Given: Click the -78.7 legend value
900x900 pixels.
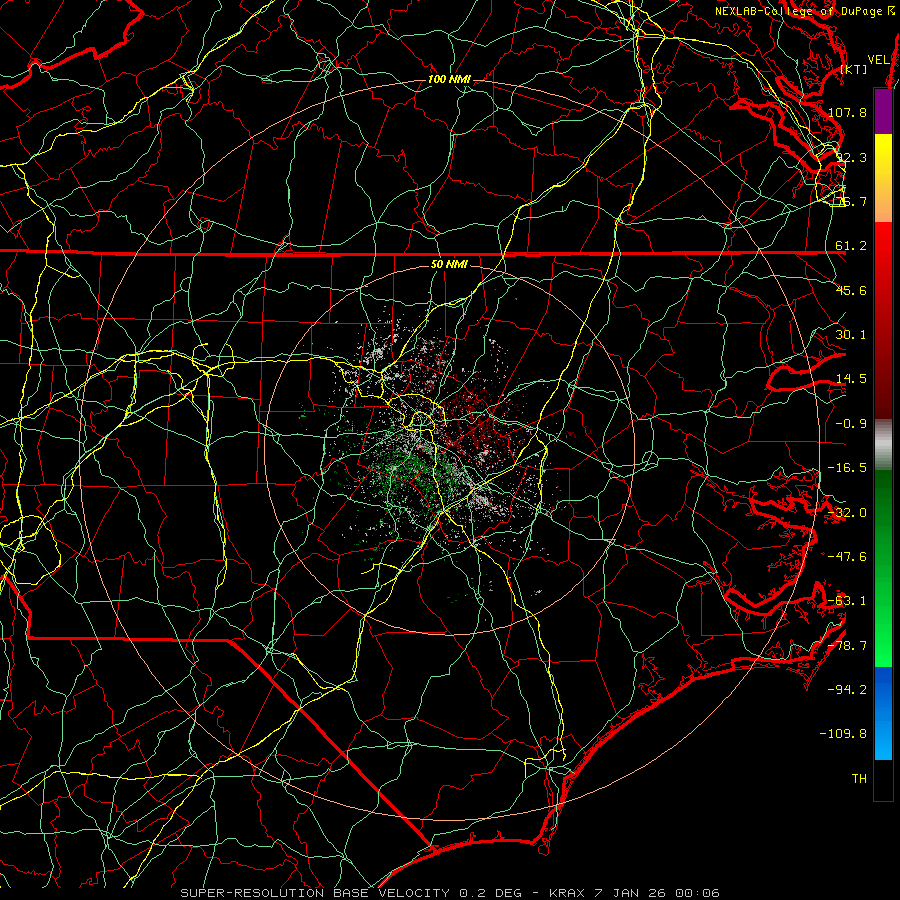Looking at the screenshot, I should tap(847, 646).
